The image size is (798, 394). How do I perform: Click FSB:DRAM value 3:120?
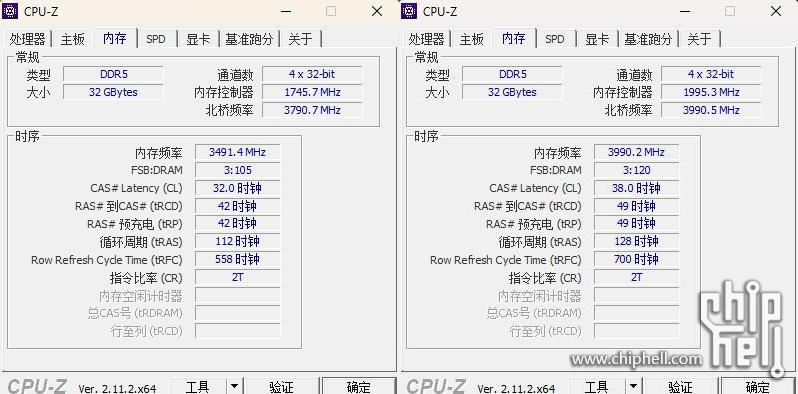tap(637, 170)
